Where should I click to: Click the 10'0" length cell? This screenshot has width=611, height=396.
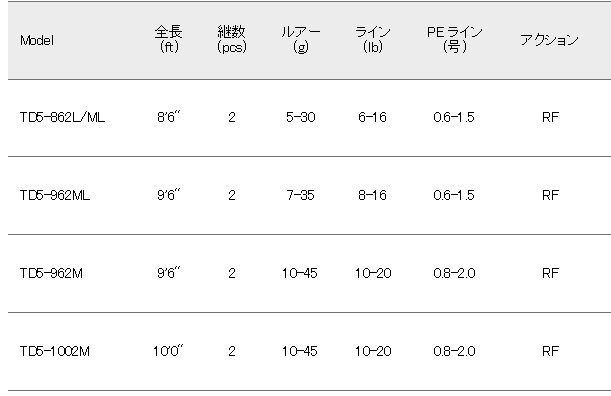coord(168,350)
